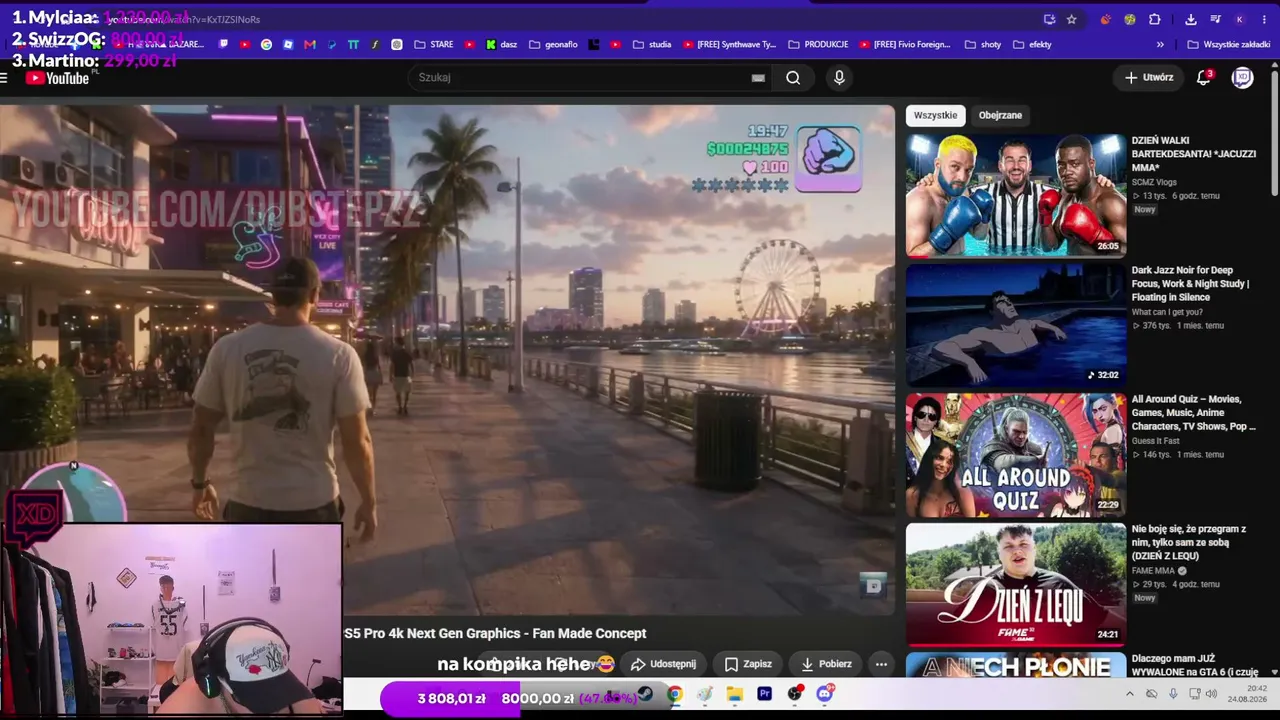Open the Gmail bookmark icon
This screenshot has width=1280, height=720.
[310, 44]
